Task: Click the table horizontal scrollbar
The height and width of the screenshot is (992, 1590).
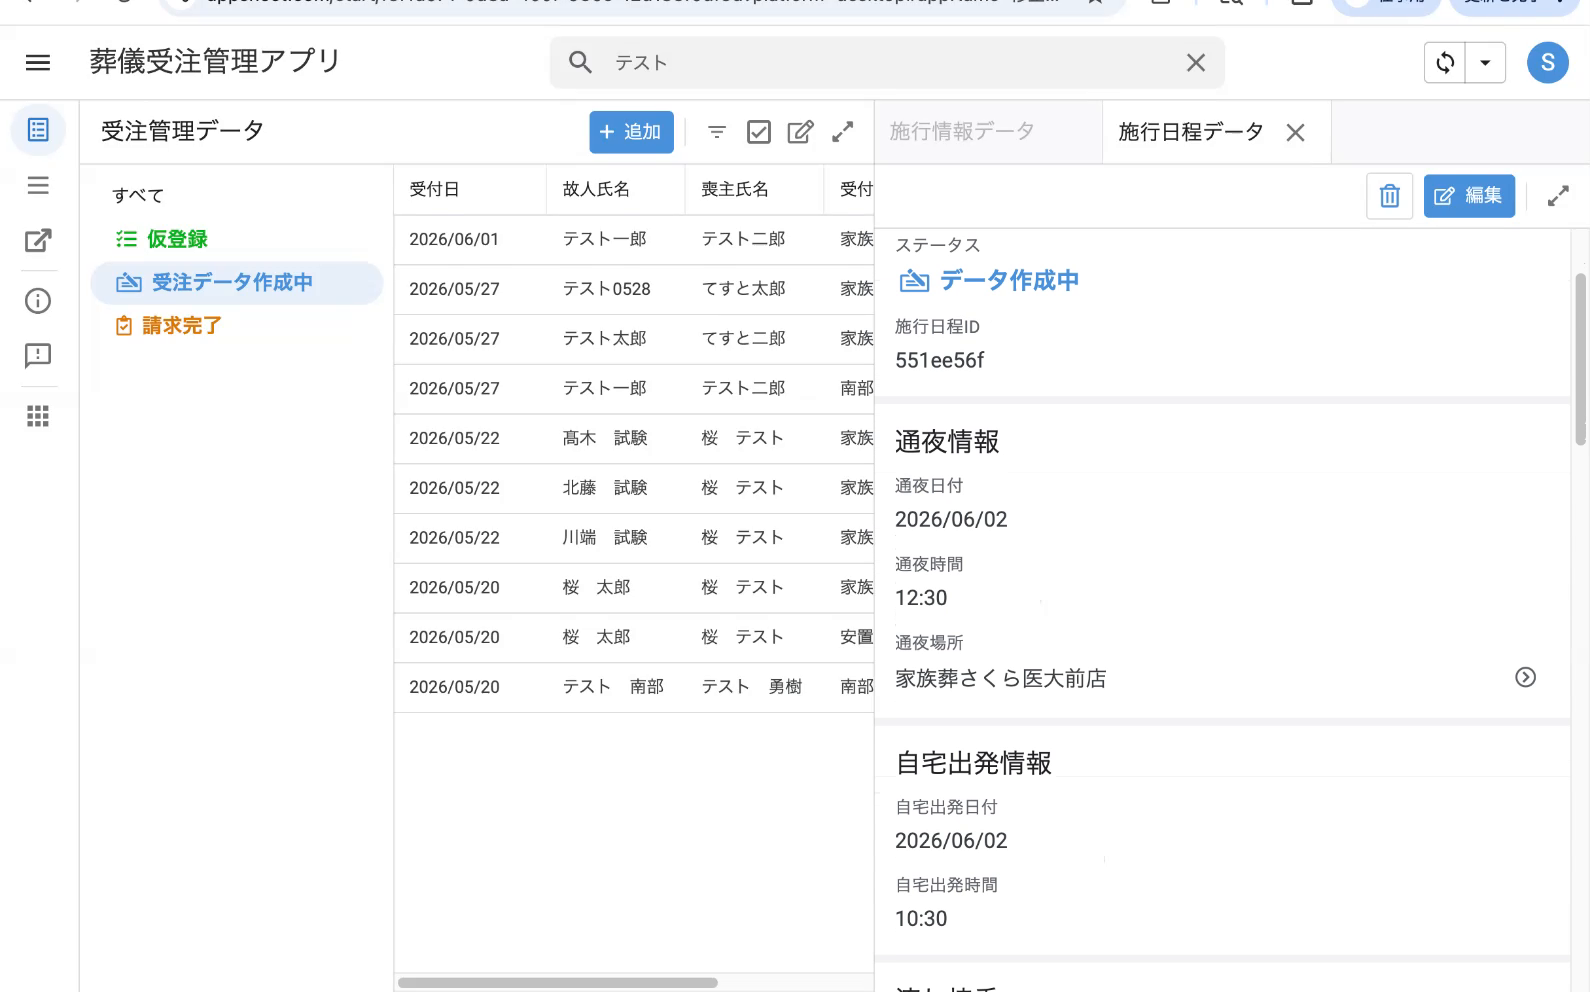Action: coord(558,982)
